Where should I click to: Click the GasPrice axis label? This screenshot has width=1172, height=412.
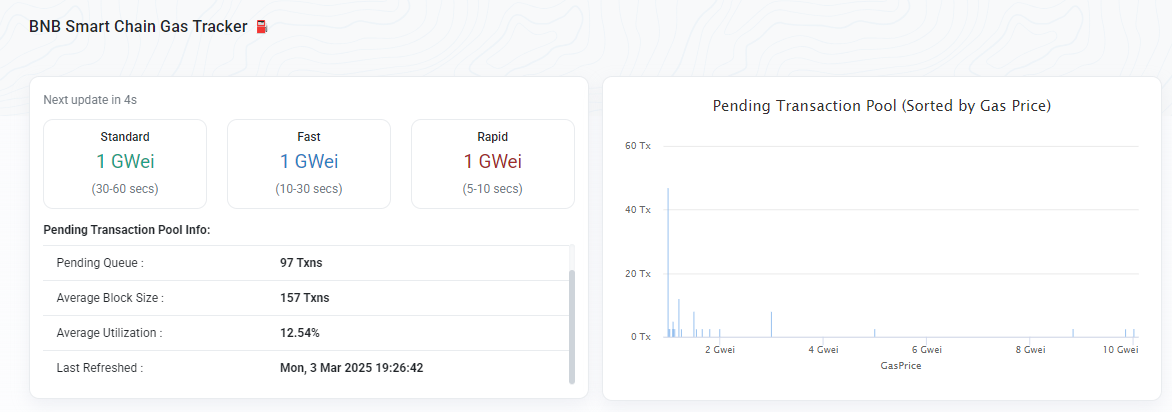click(901, 366)
